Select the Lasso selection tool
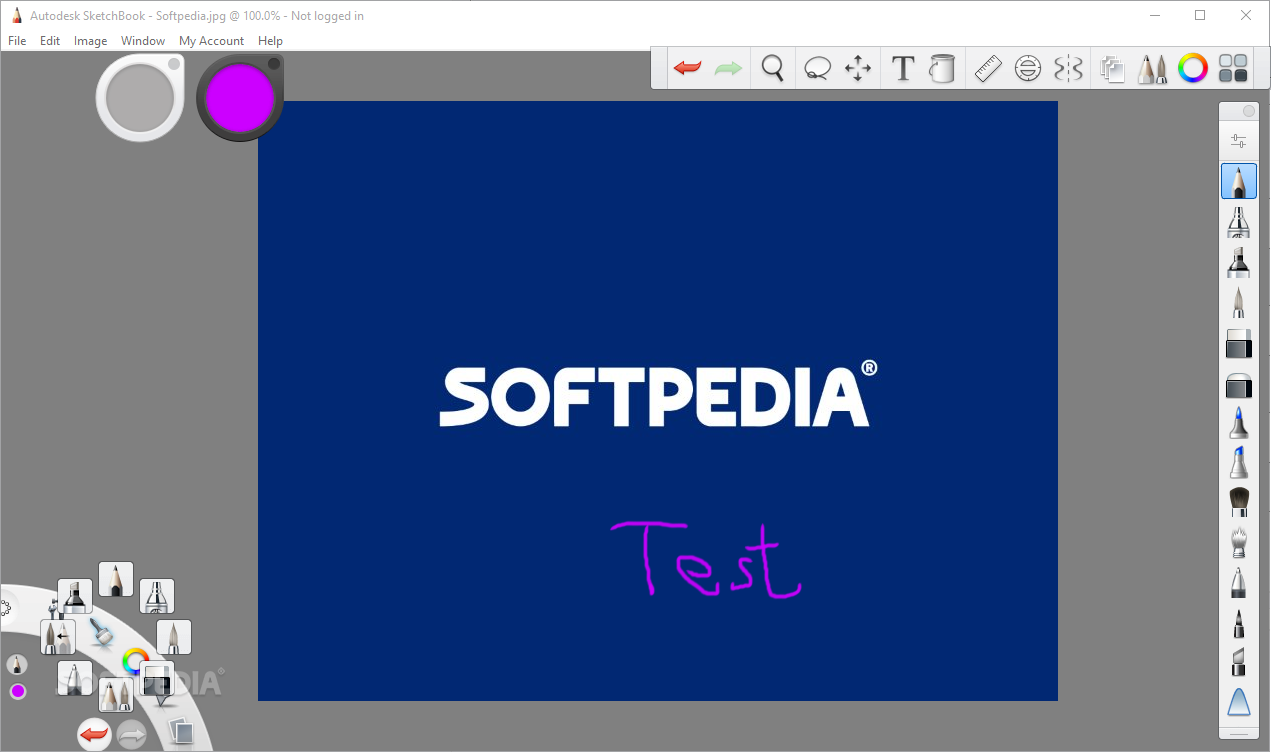This screenshot has width=1271, height=752. click(818, 68)
